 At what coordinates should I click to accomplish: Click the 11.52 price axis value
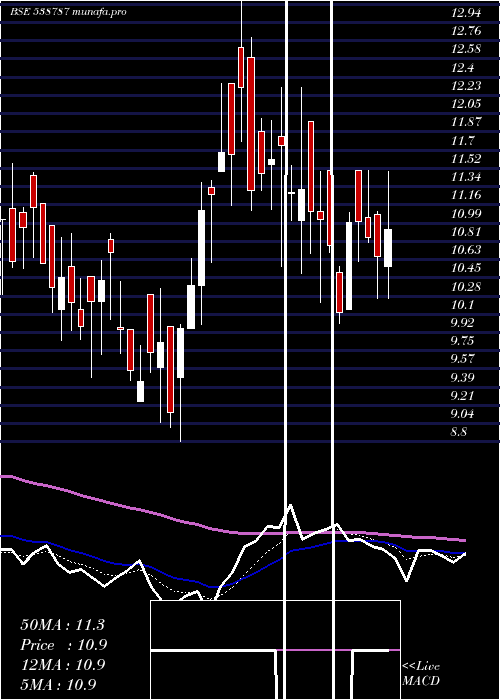(466, 159)
